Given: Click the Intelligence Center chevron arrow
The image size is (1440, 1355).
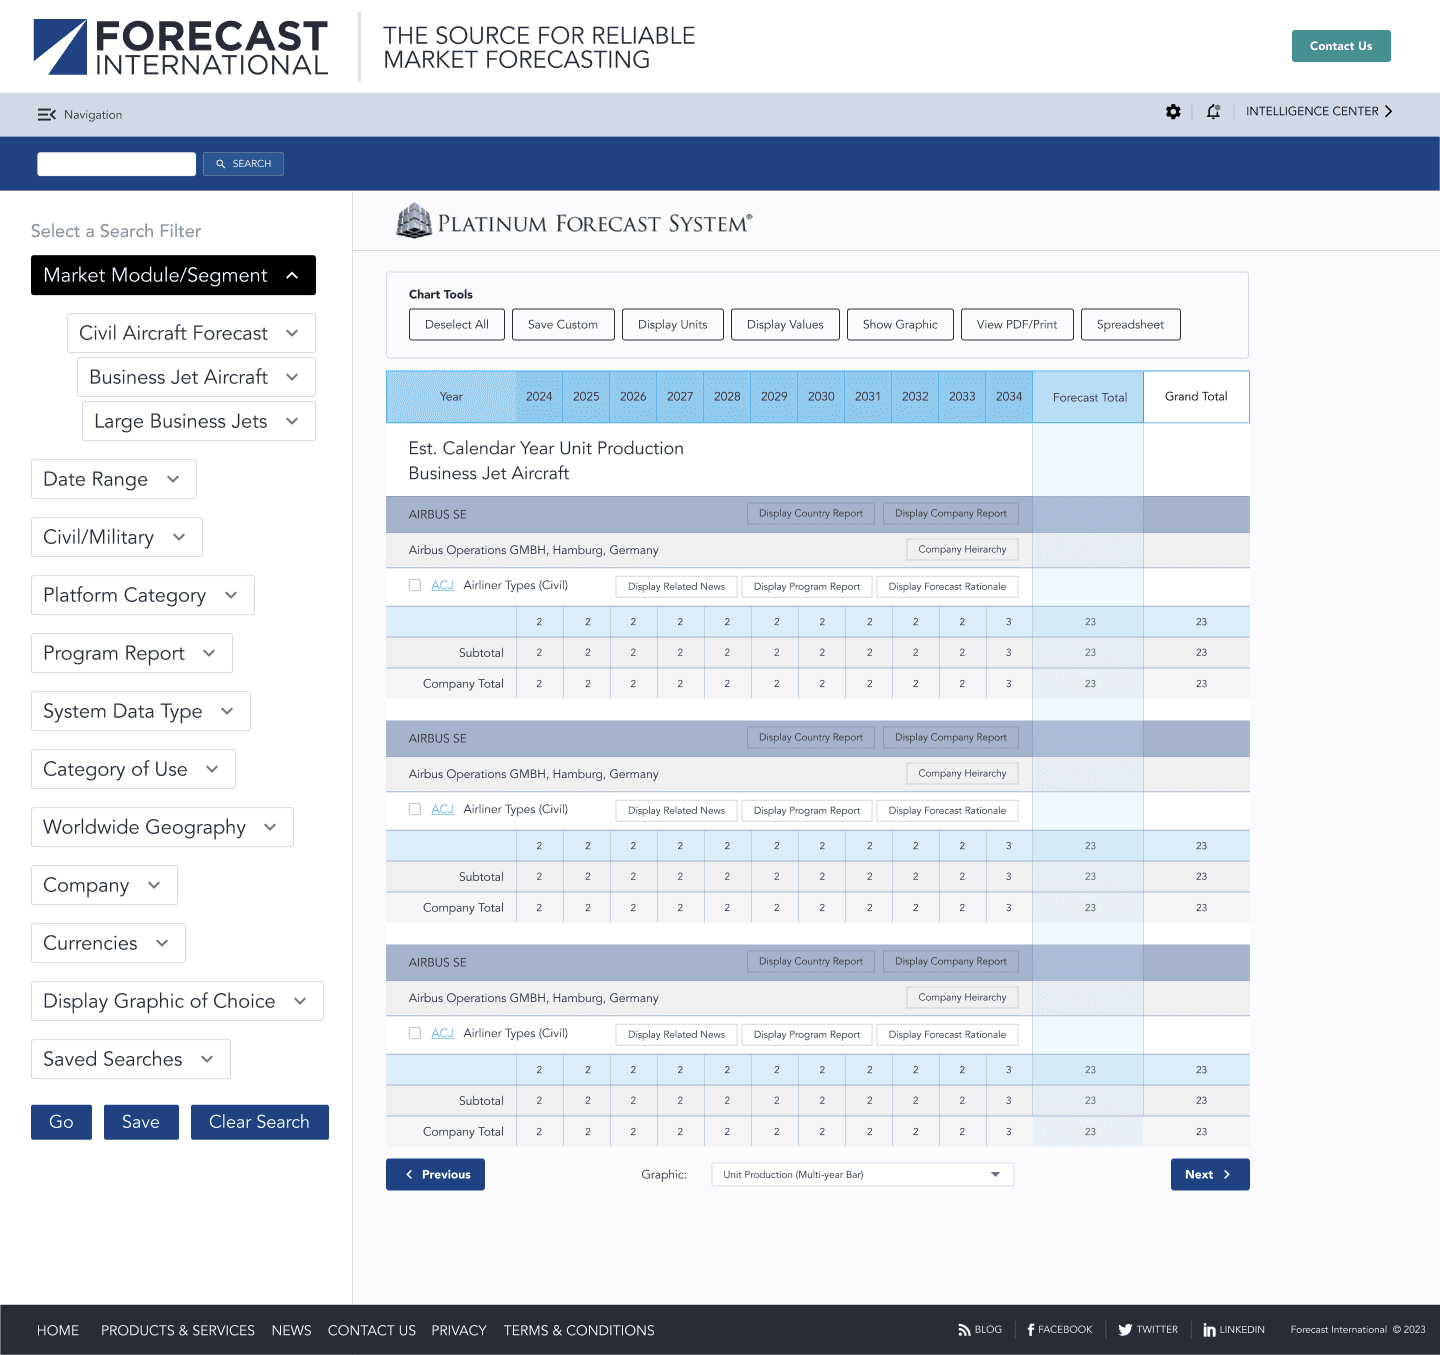Looking at the screenshot, I should coord(1388,111).
